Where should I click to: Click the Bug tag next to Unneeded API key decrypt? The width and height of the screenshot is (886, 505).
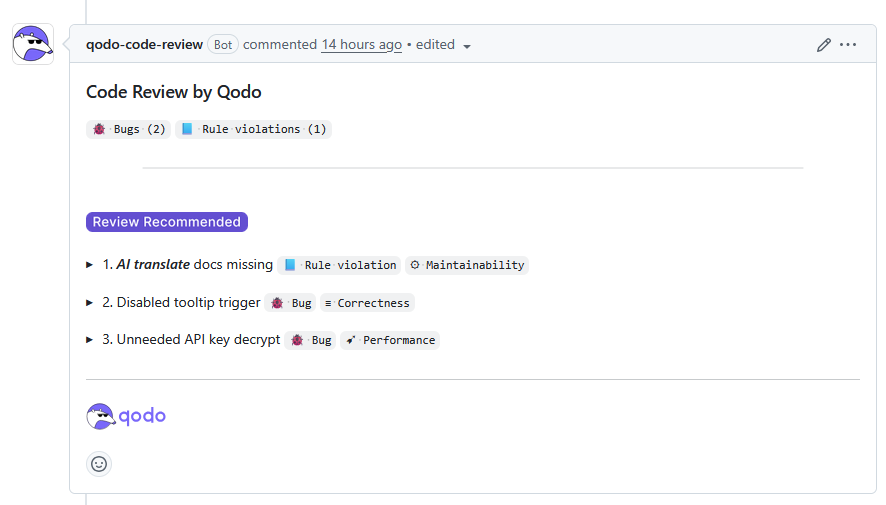[x=310, y=340]
